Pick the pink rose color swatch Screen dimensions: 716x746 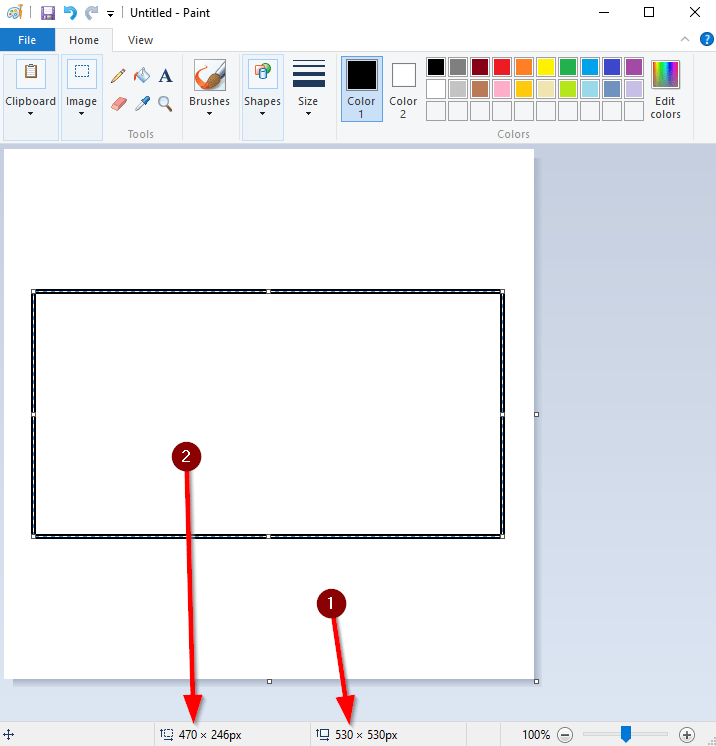click(x=502, y=89)
